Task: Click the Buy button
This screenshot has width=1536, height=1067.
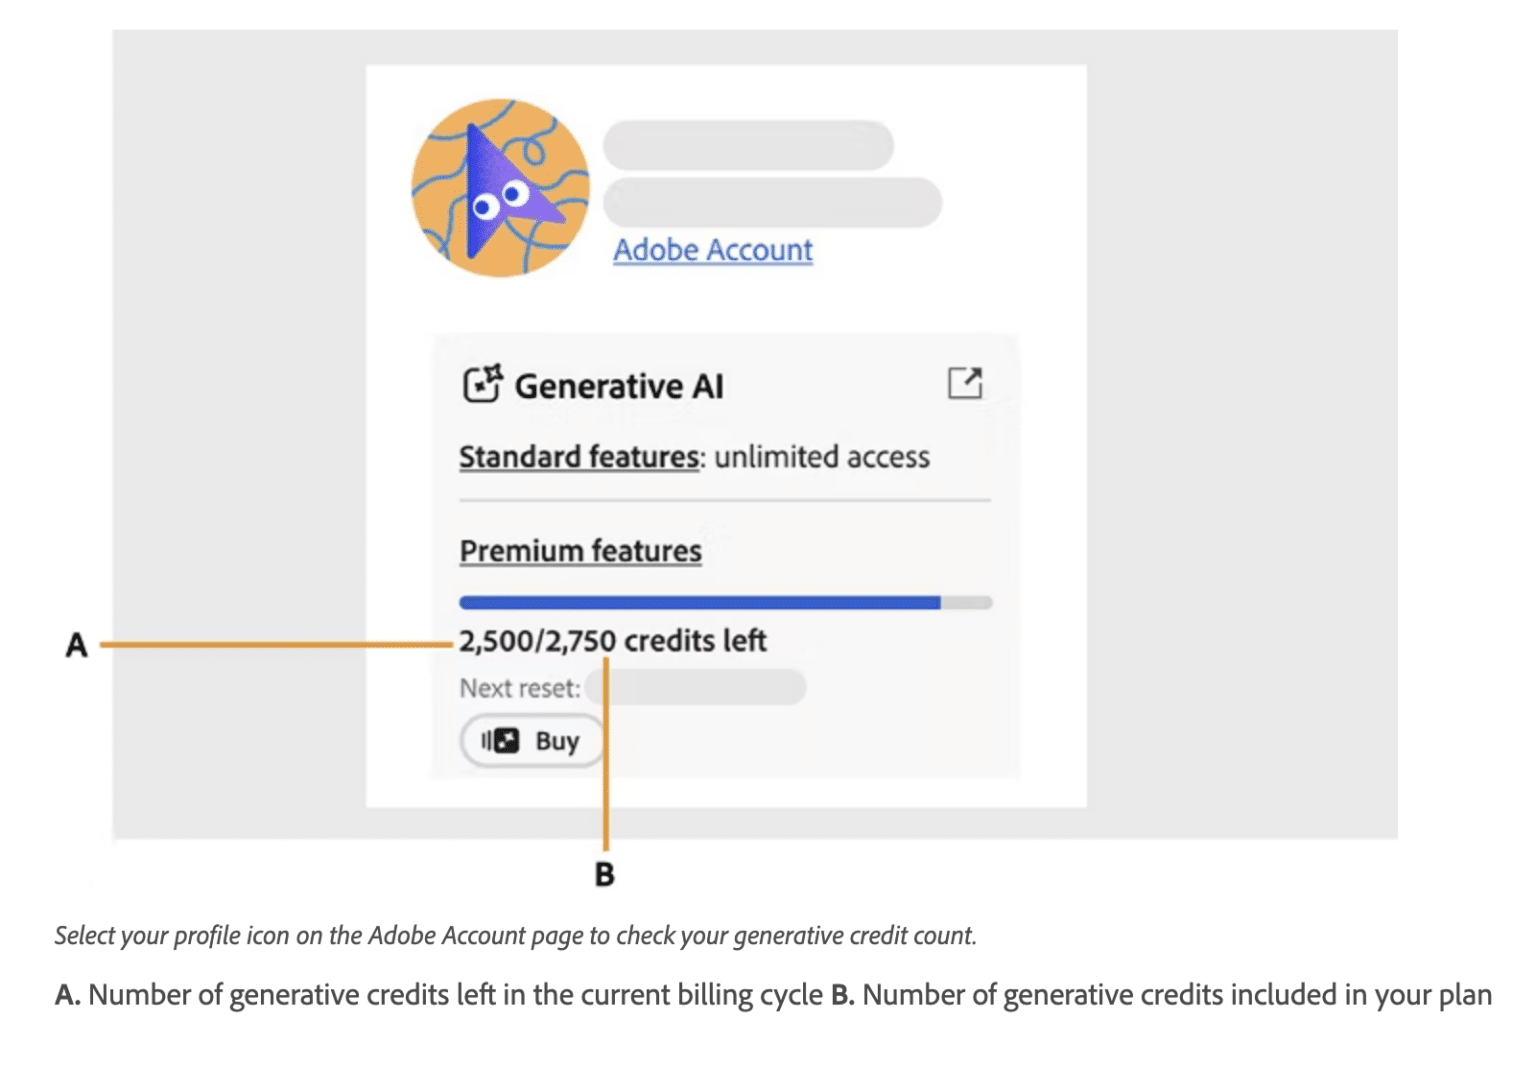Action: 531,740
